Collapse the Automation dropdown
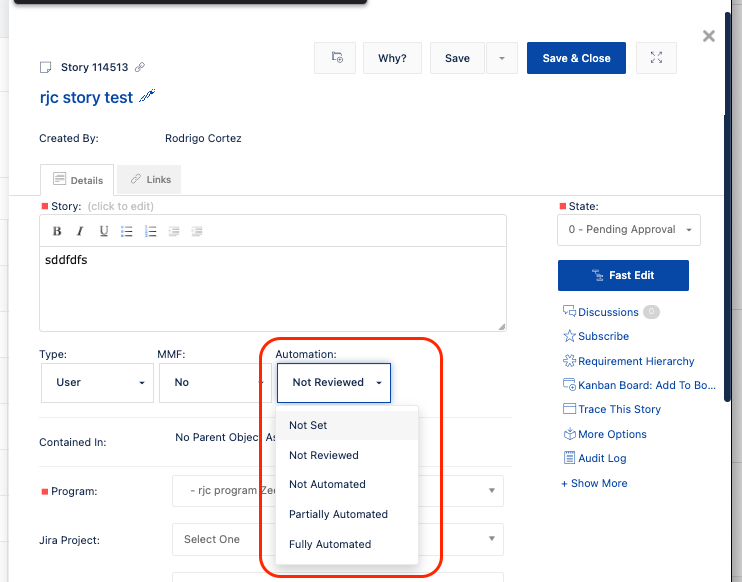 point(334,383)
